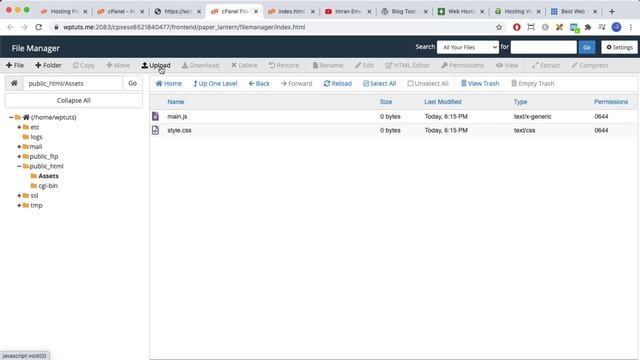The image size is (640, 360).
Task: Collapse the public_html folder
Action: pos(19,166)
